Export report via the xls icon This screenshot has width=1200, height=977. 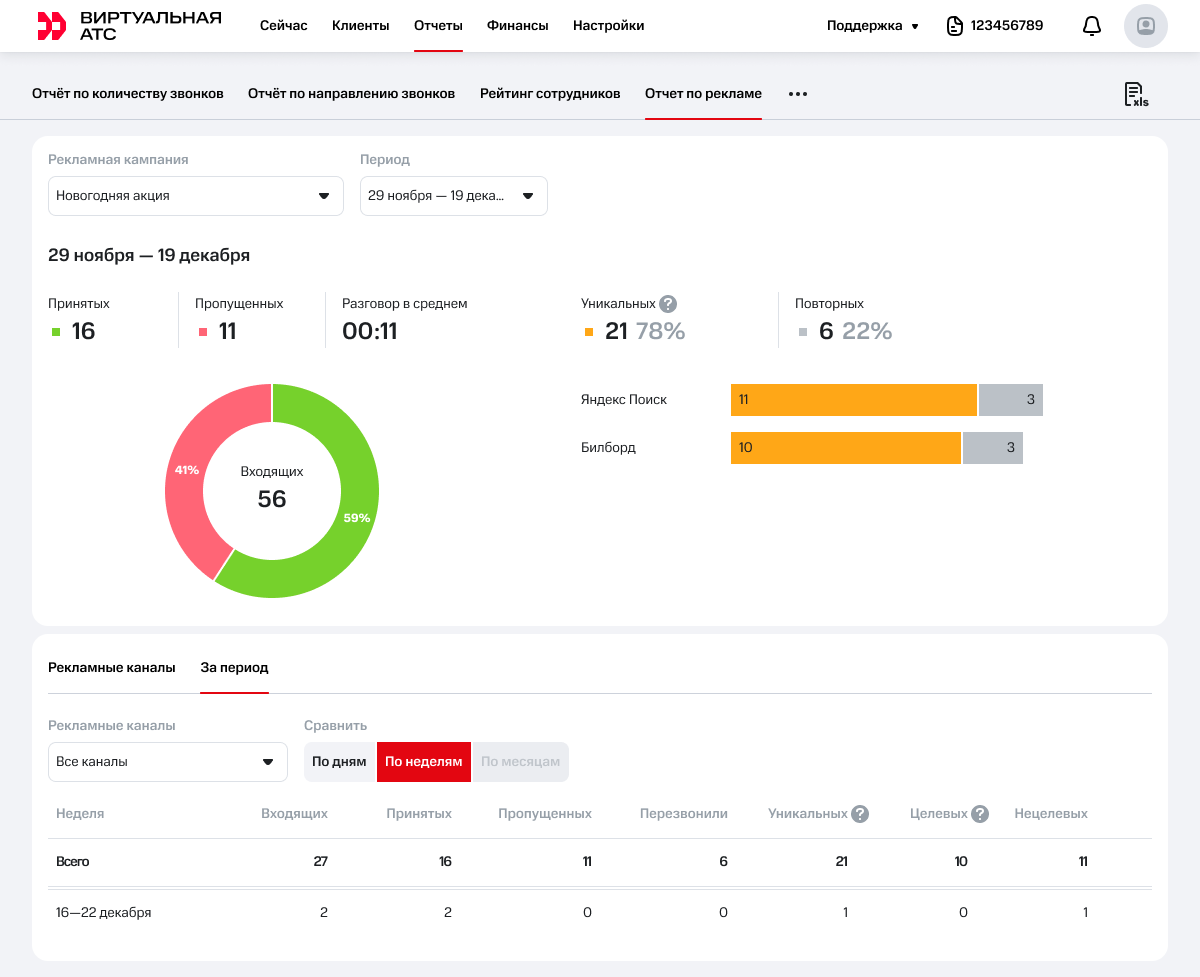pyautogui.click(x=1136, y=94)
